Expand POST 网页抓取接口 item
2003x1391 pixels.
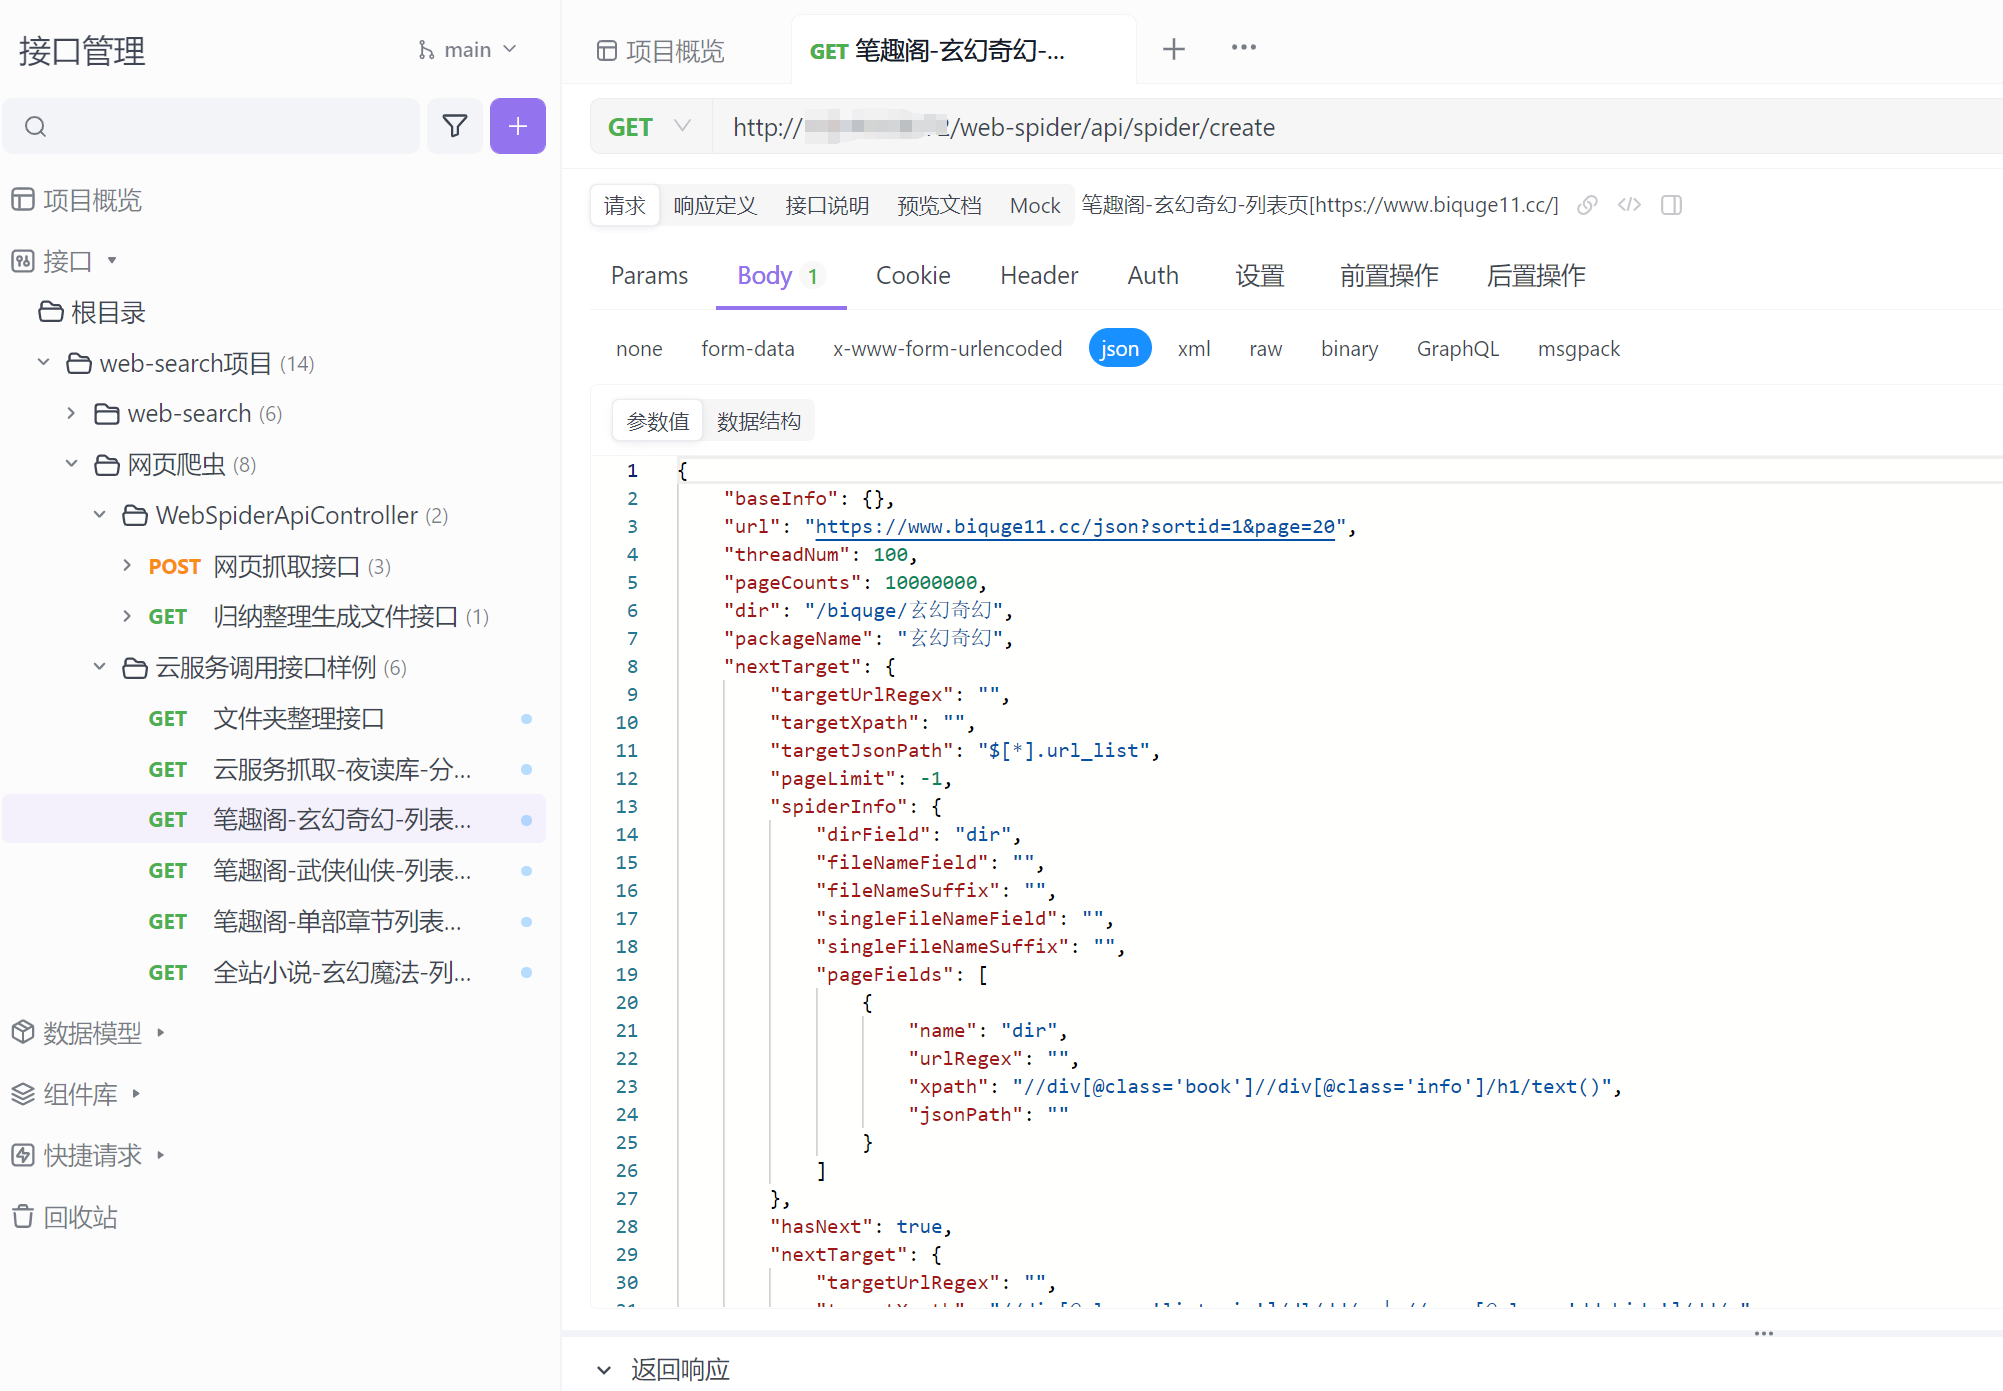pos(127,565)
